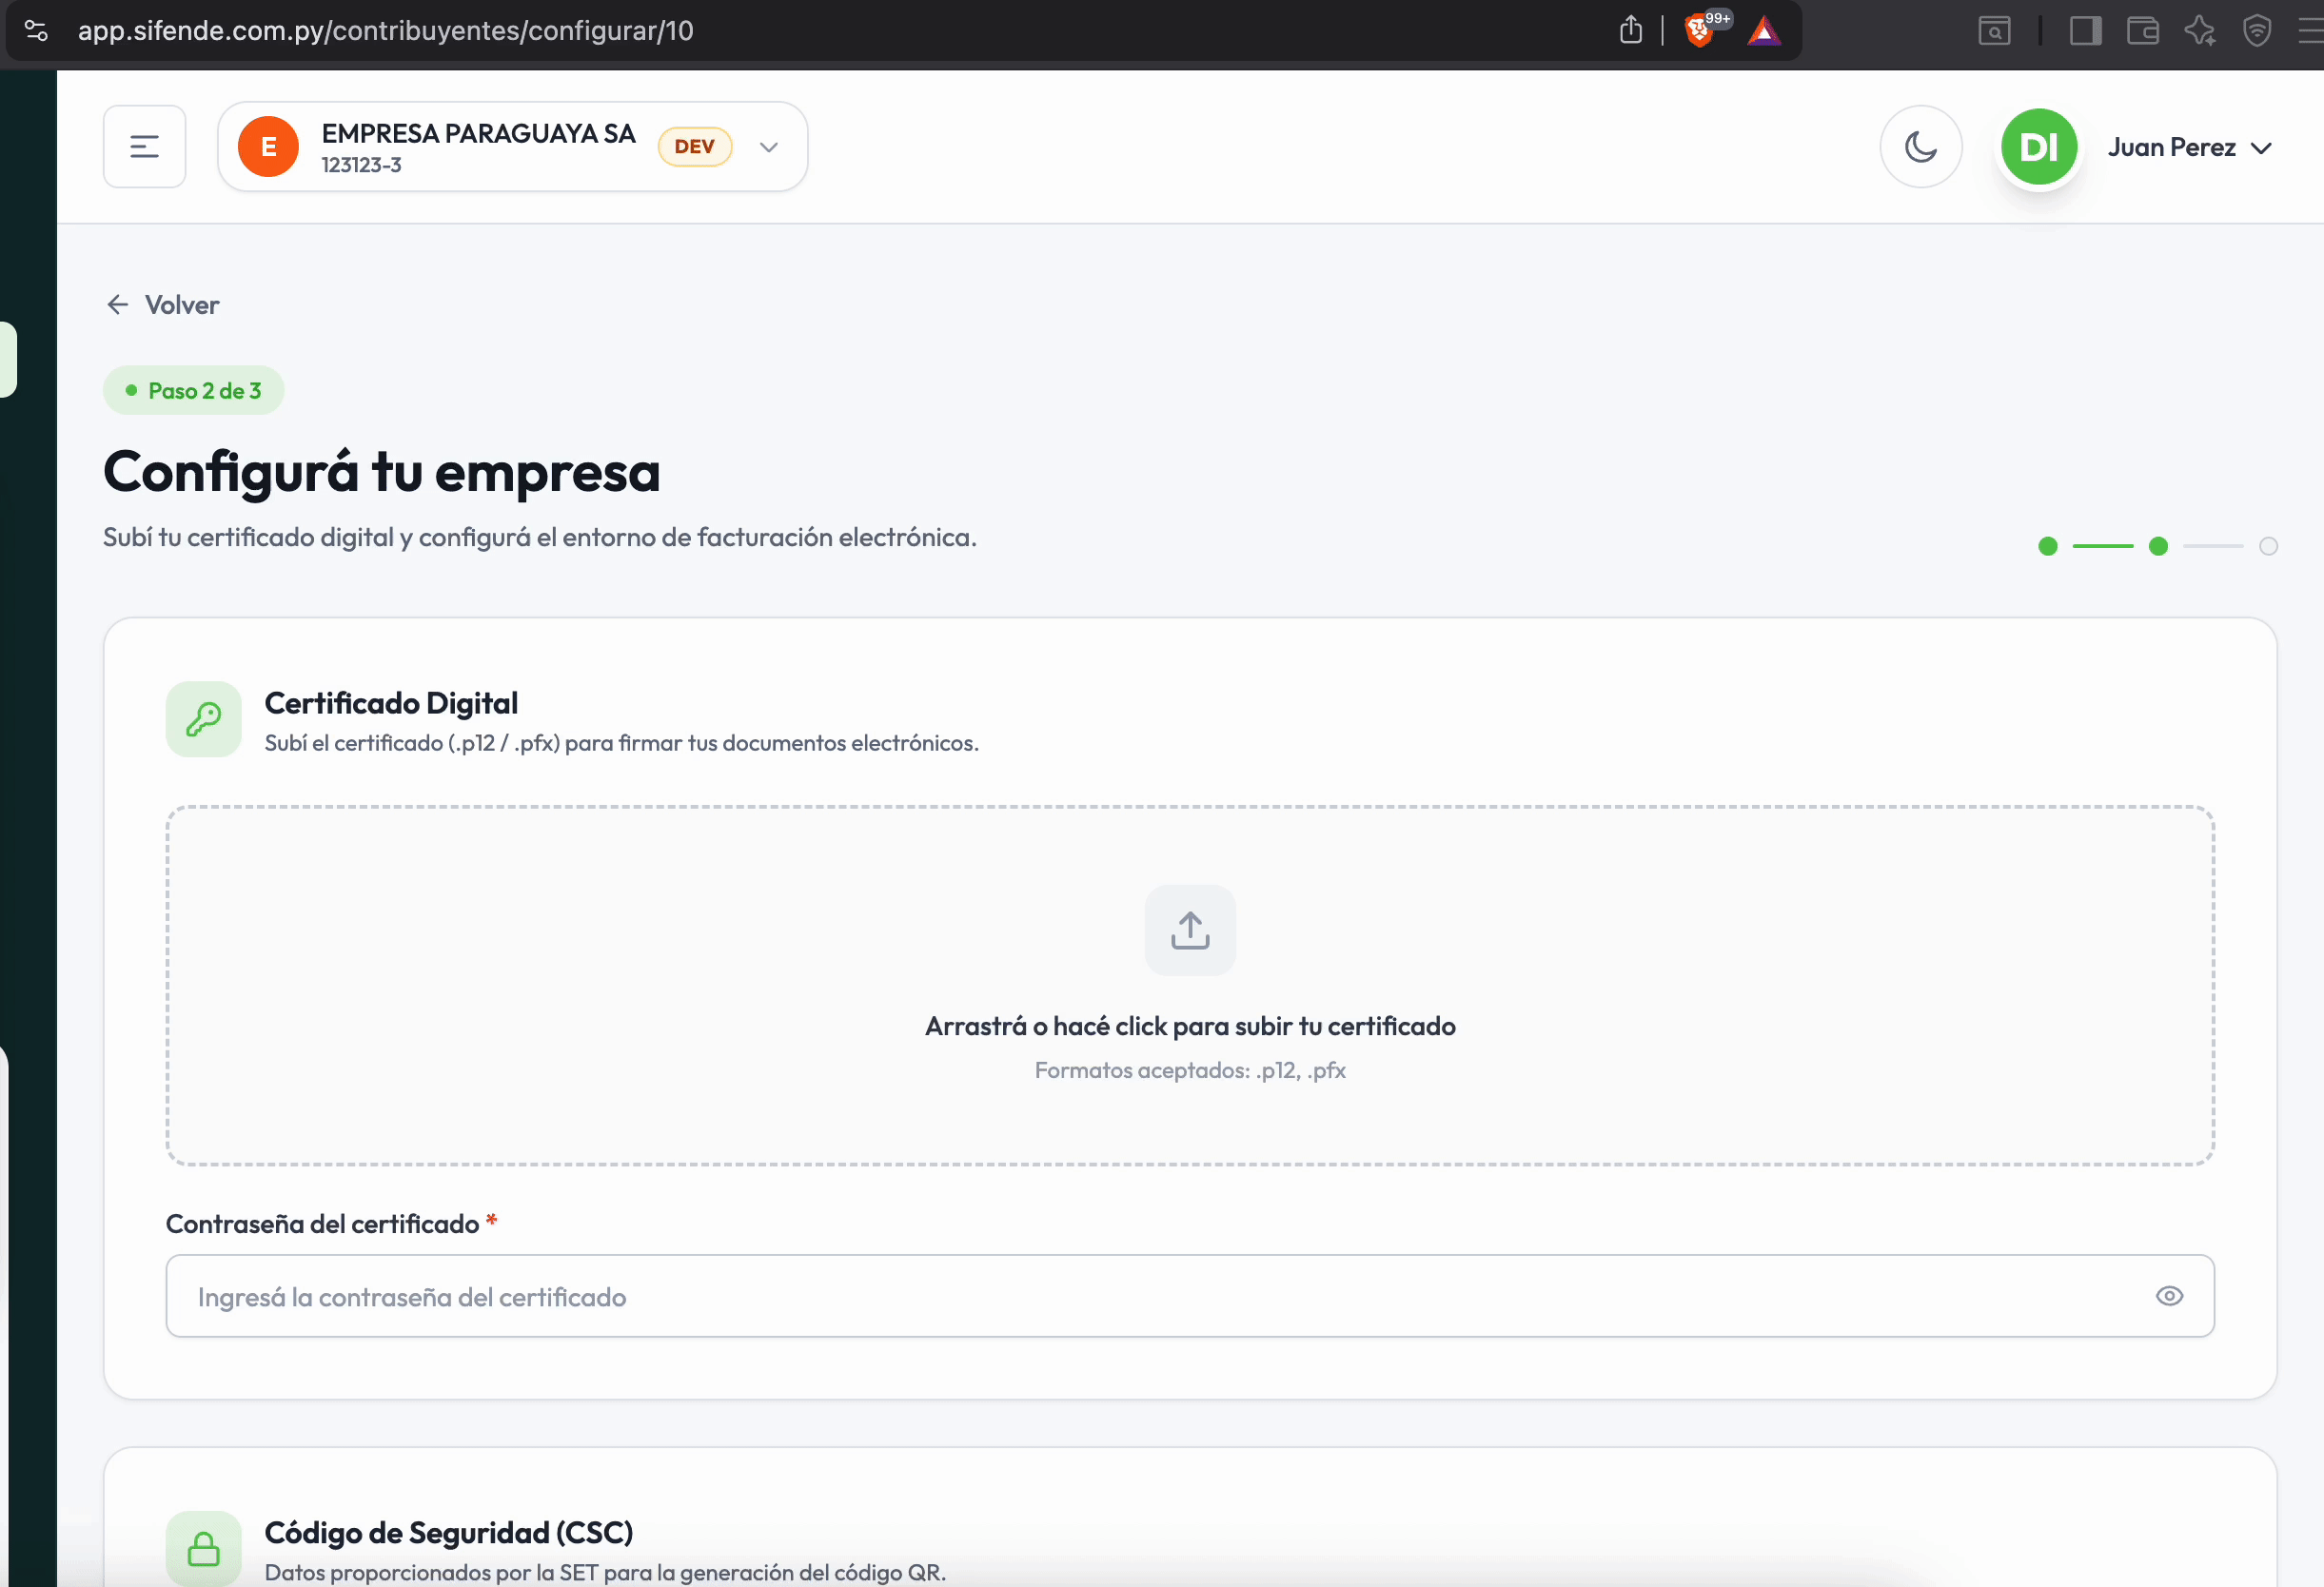Click the page search icon in browser toolbar
Image resolution: width=2324 pixels, height=1587 pixels.
[1994, 31]
